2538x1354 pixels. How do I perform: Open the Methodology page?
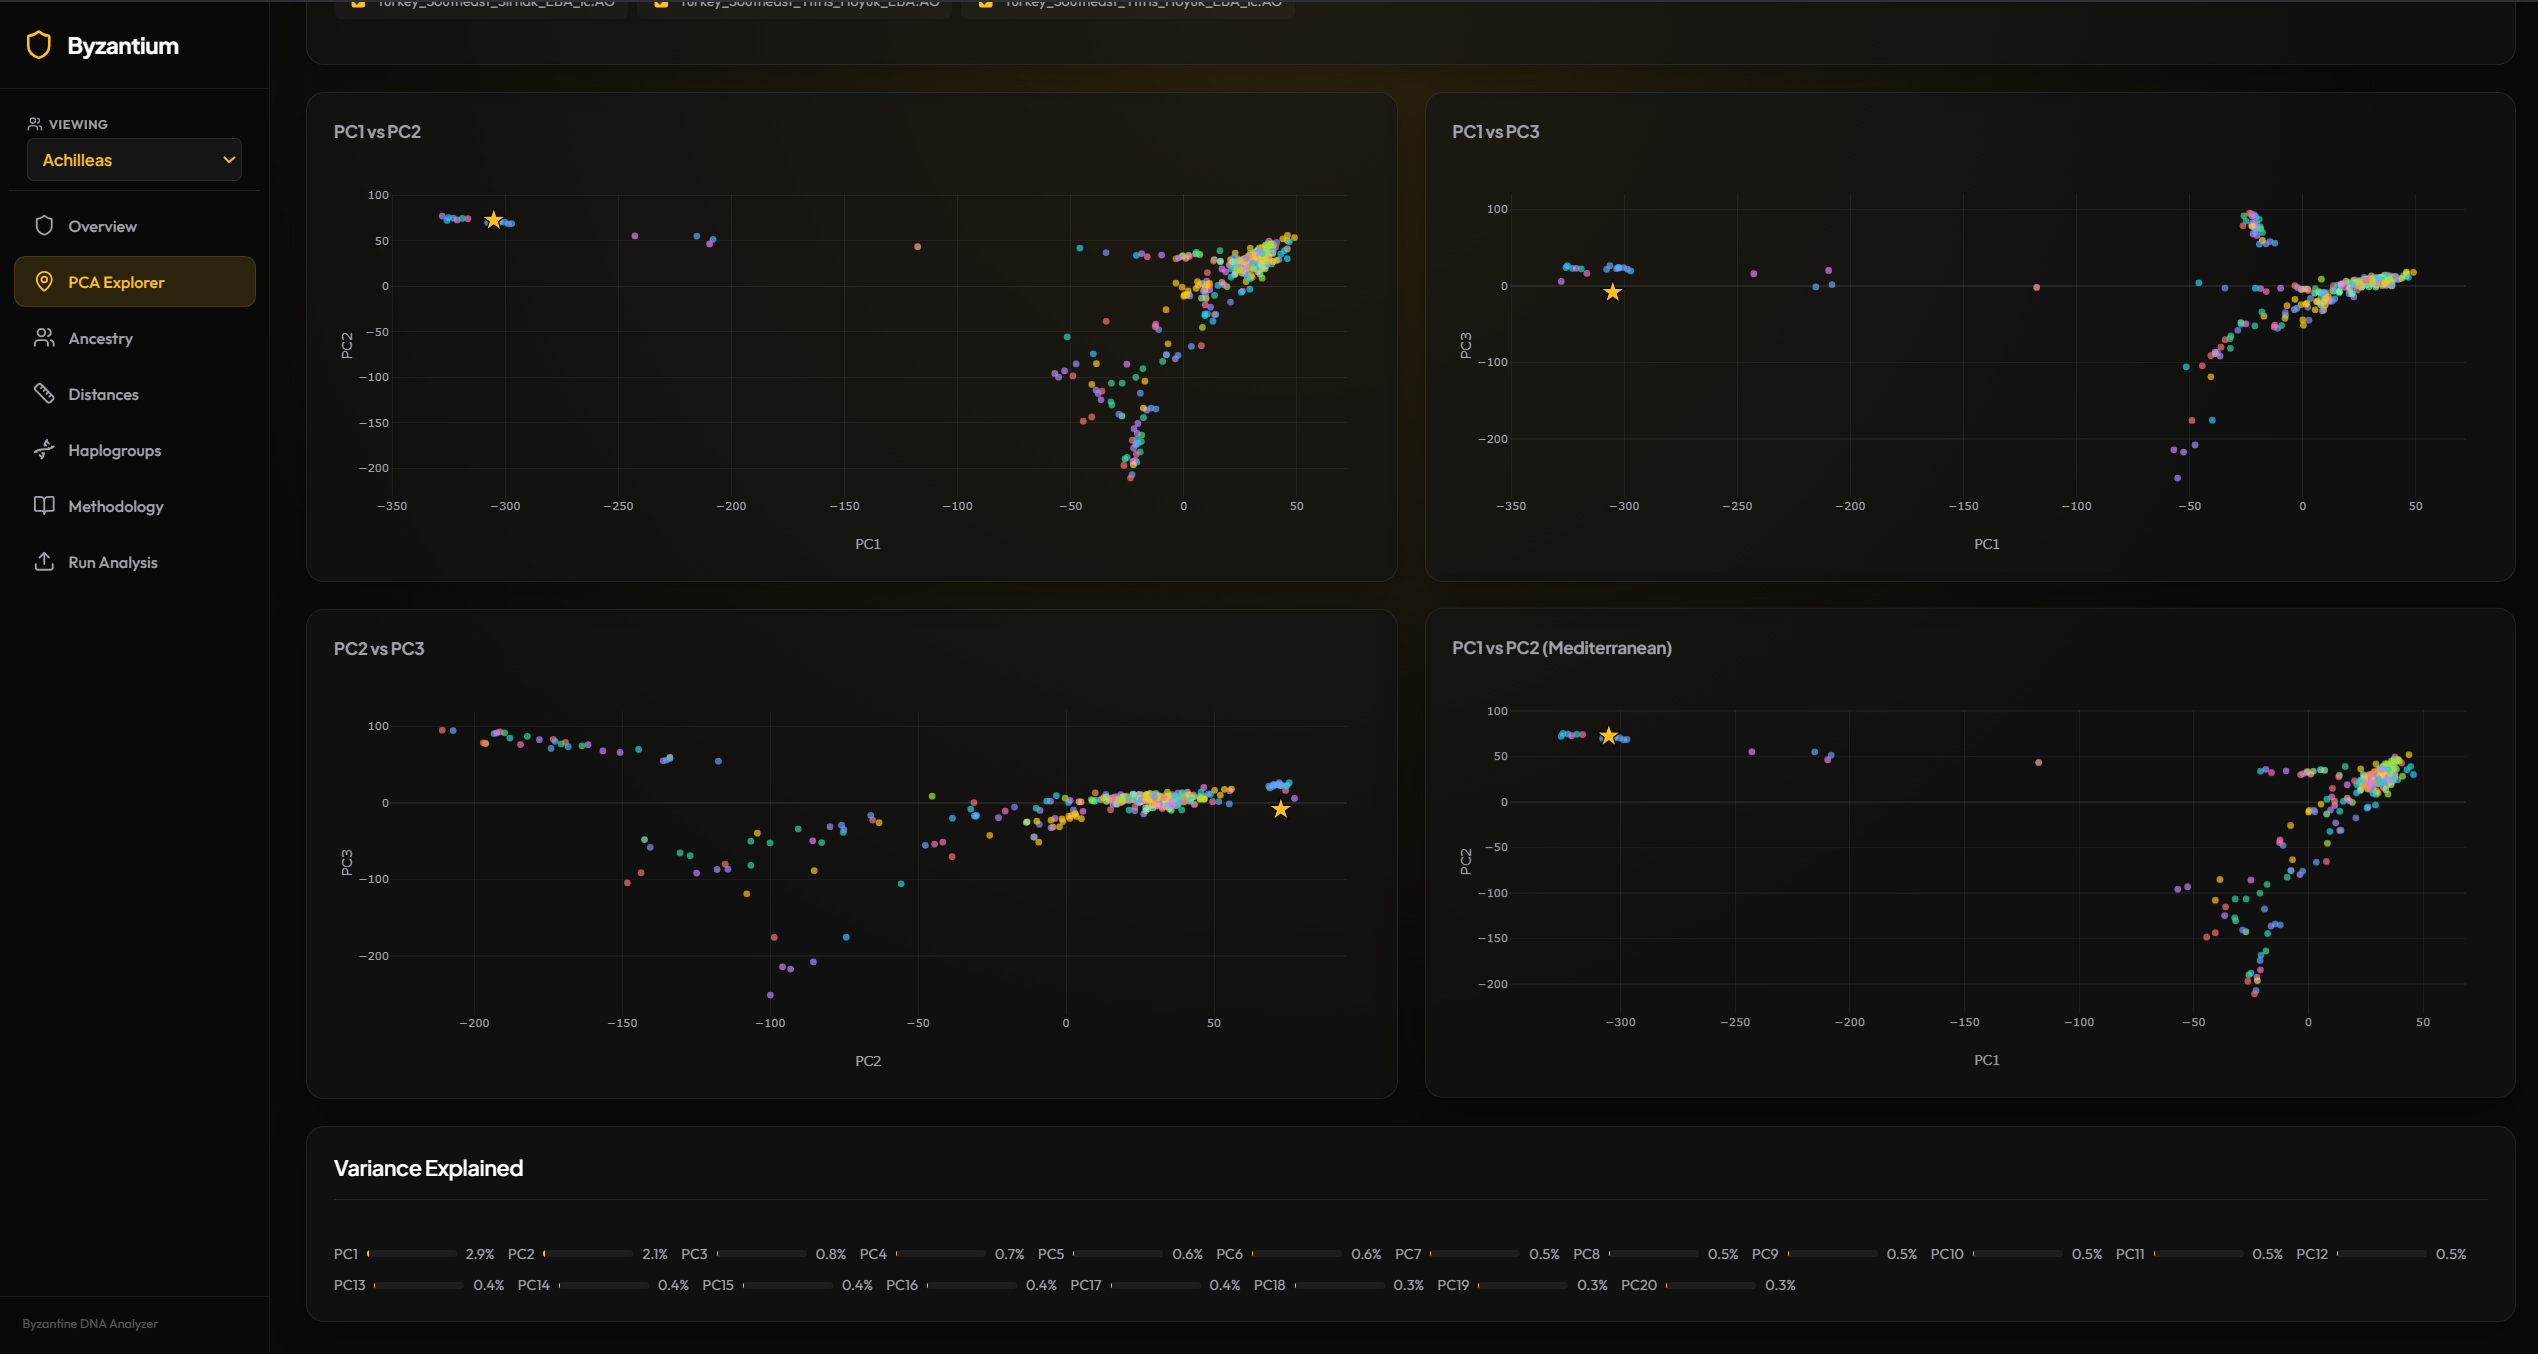(x=115, y=505)
